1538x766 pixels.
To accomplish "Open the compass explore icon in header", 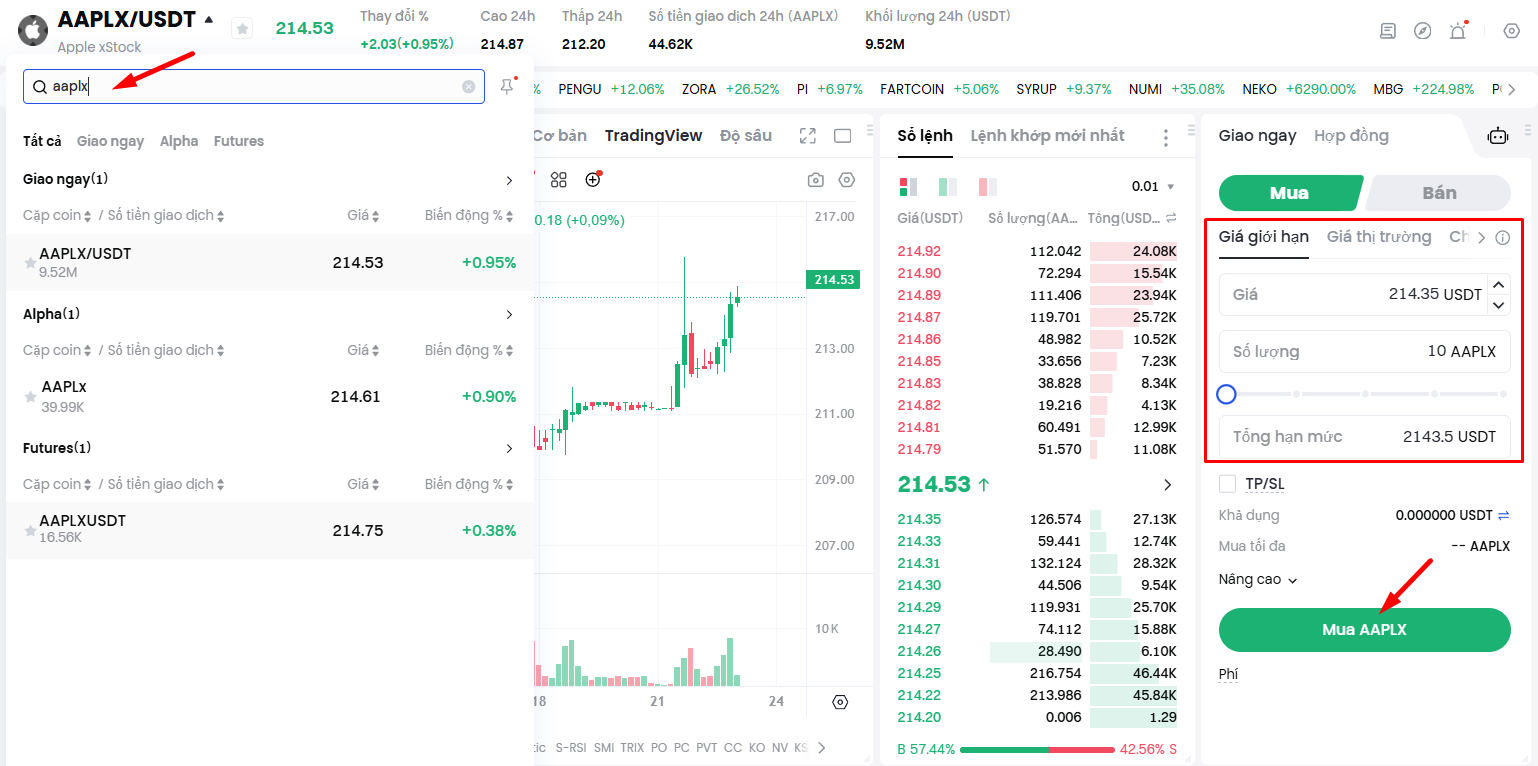I will coord(1422,31).
